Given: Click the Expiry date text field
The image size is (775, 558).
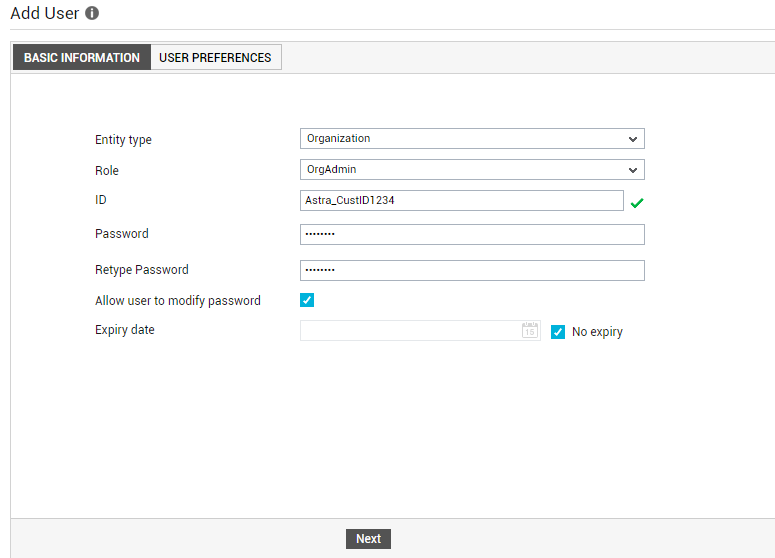Looking at the screenshot, I should pyautogui.click(x=410, y=330).
